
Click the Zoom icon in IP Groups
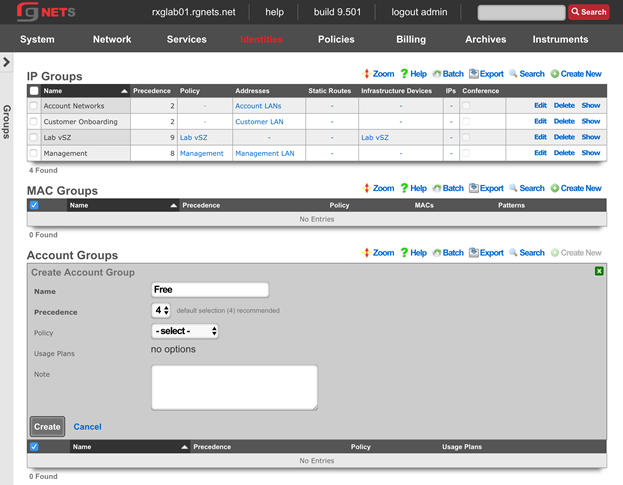366,74
